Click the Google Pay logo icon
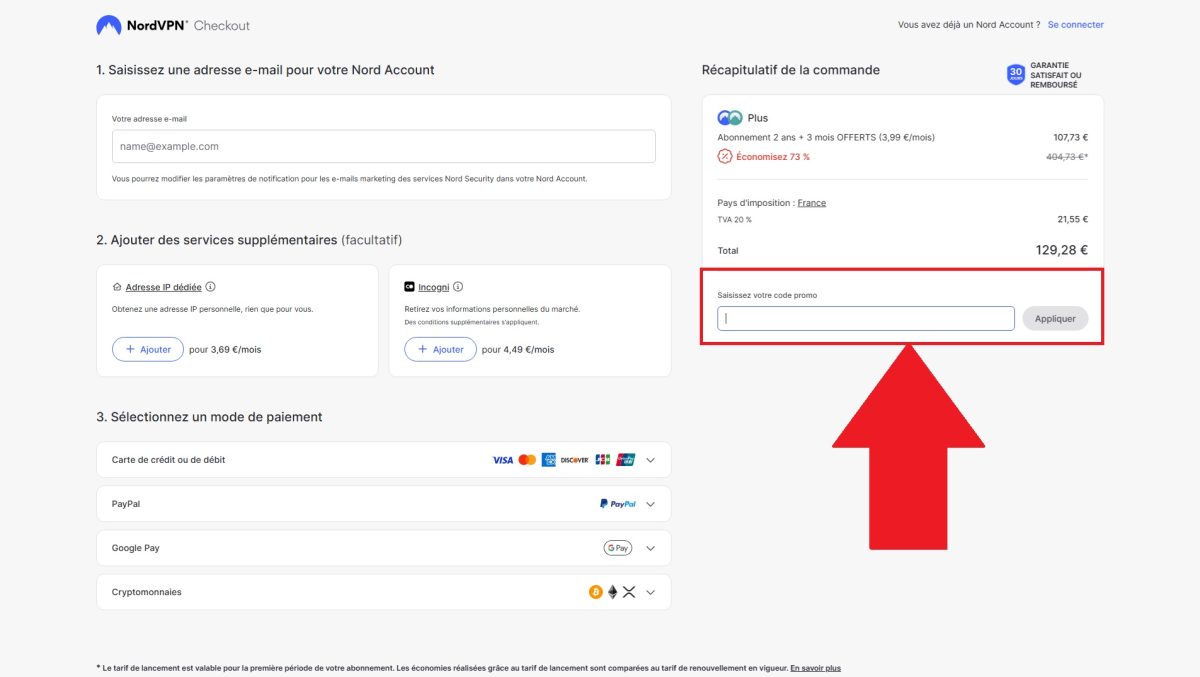This screenshot has height=677, width=1200. coord(617,548)
